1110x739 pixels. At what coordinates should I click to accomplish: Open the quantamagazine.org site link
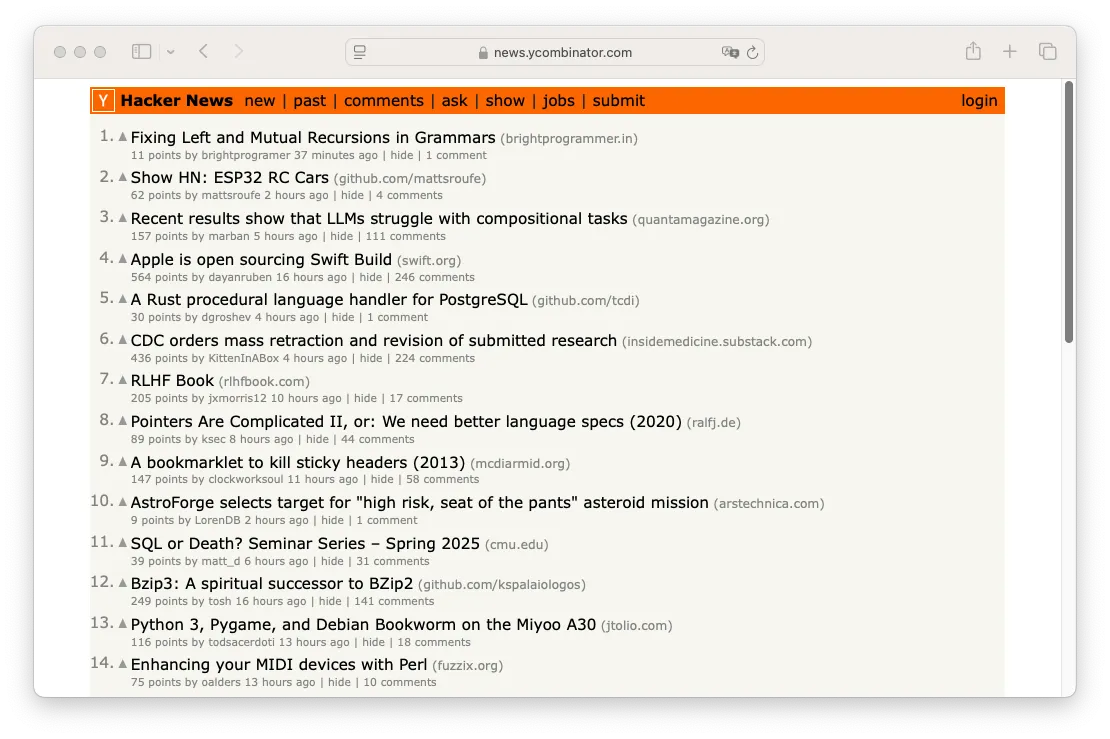coord(701,219)
